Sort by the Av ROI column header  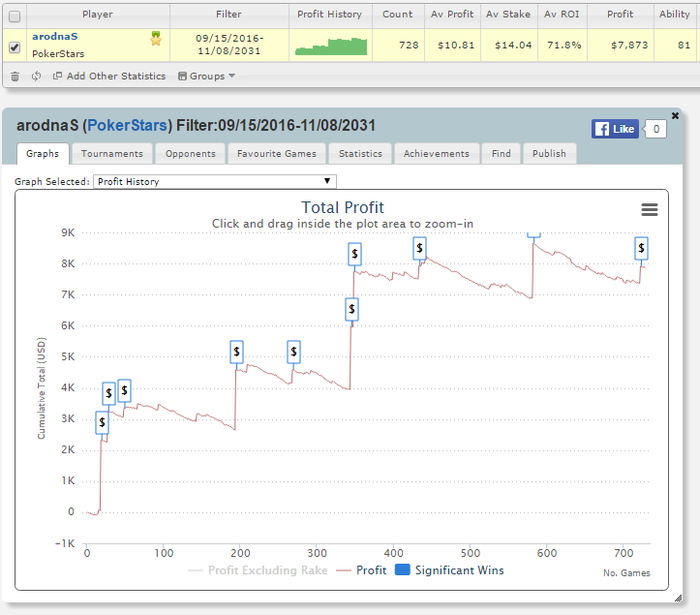tap(562, 15)
